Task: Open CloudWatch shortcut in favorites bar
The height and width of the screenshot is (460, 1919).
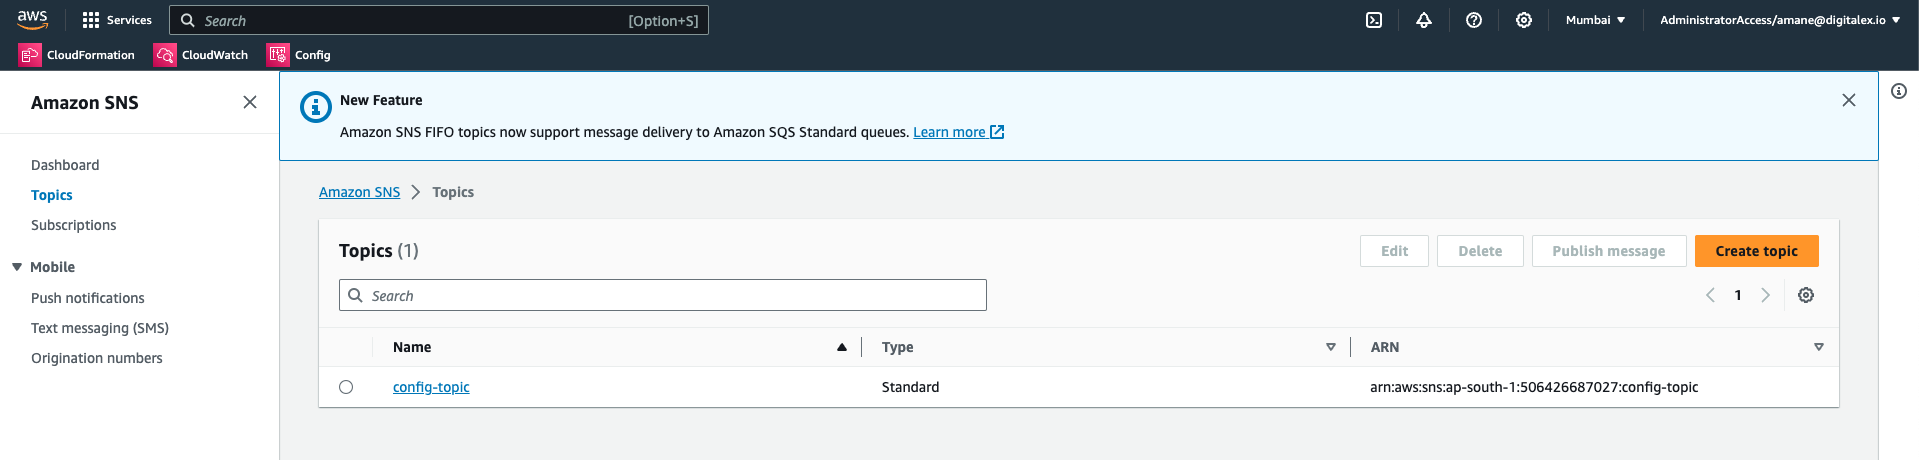Action: pos(201,55)
